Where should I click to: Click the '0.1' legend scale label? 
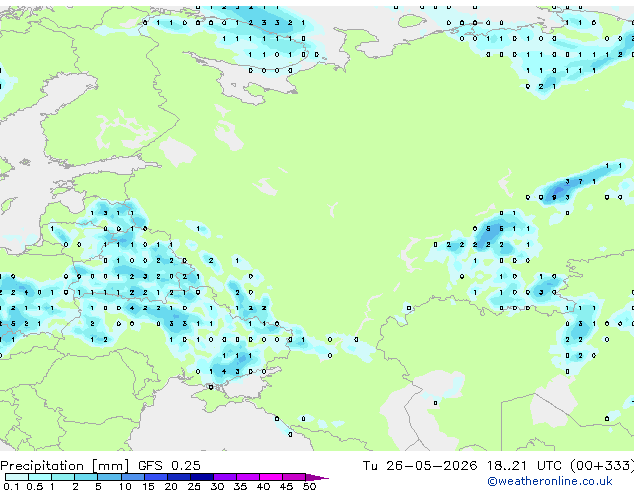click(11, 486)
